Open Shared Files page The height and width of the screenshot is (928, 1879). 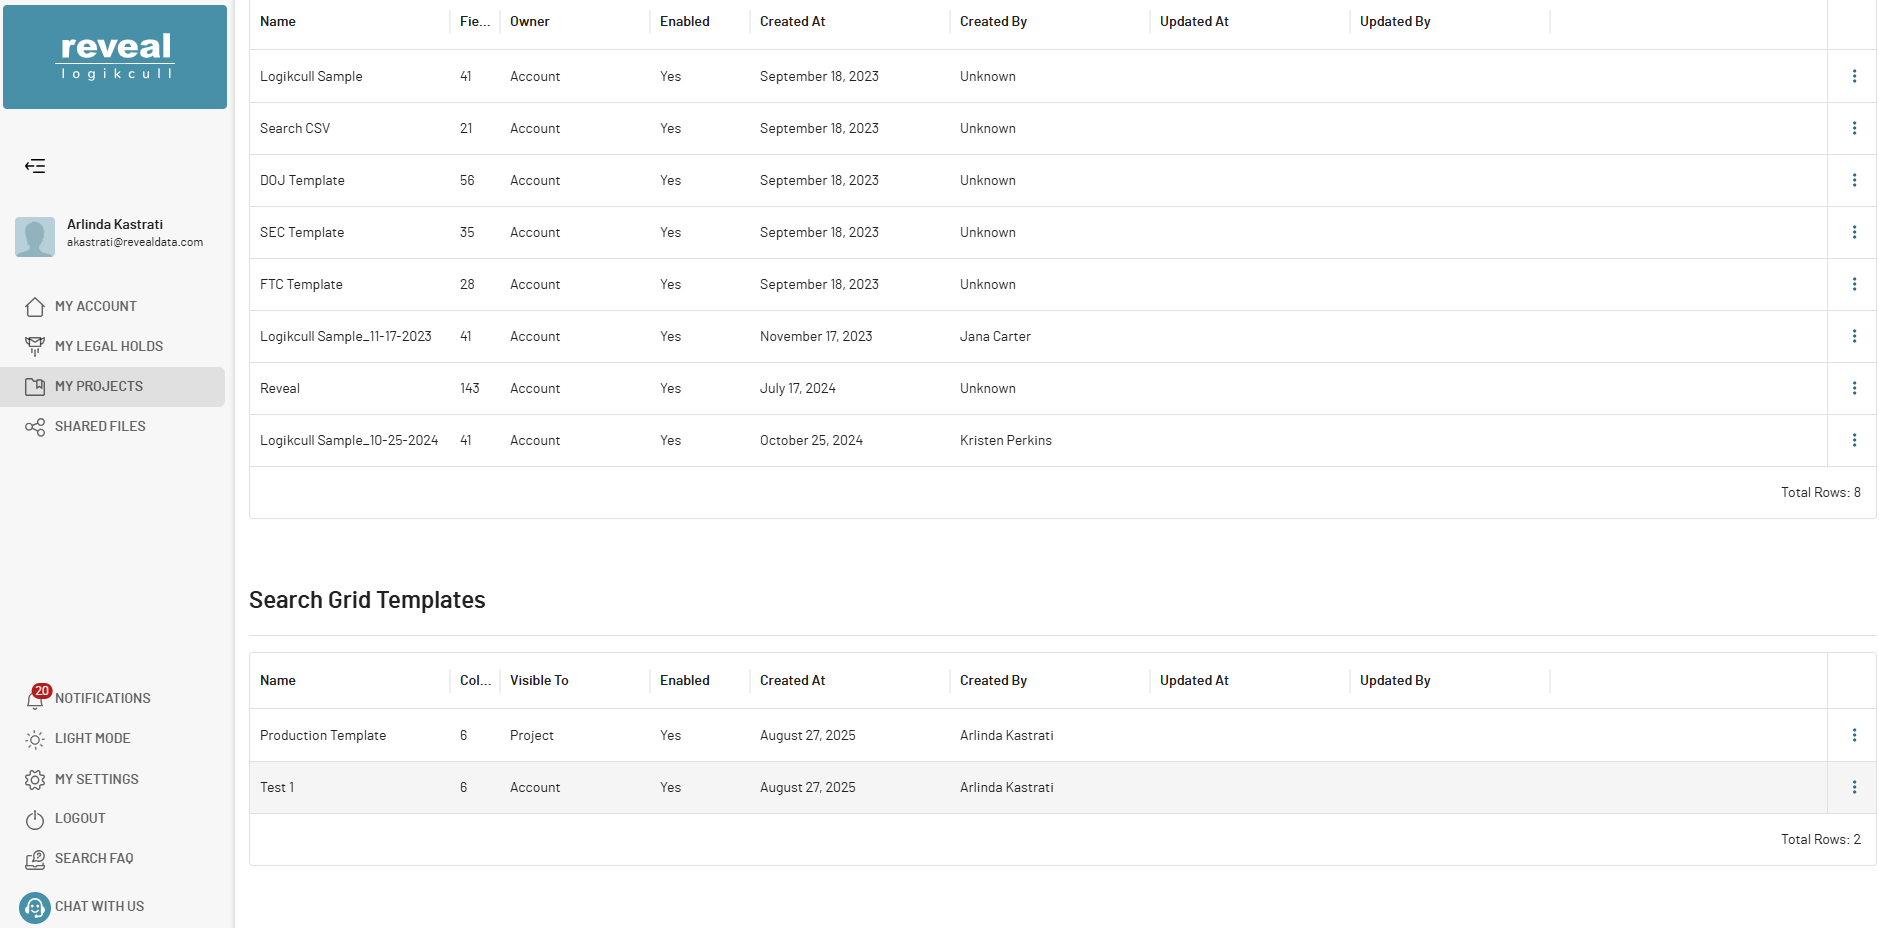100,426
